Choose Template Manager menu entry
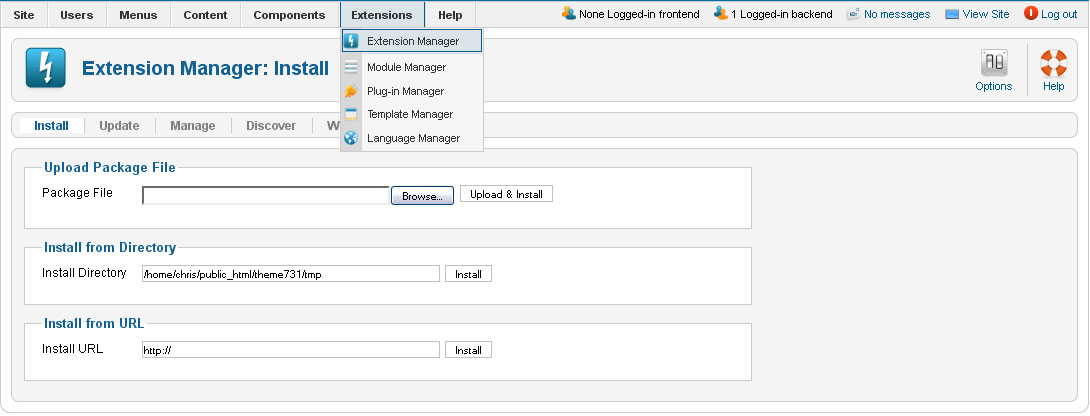1090x416 pixels. 409,114
